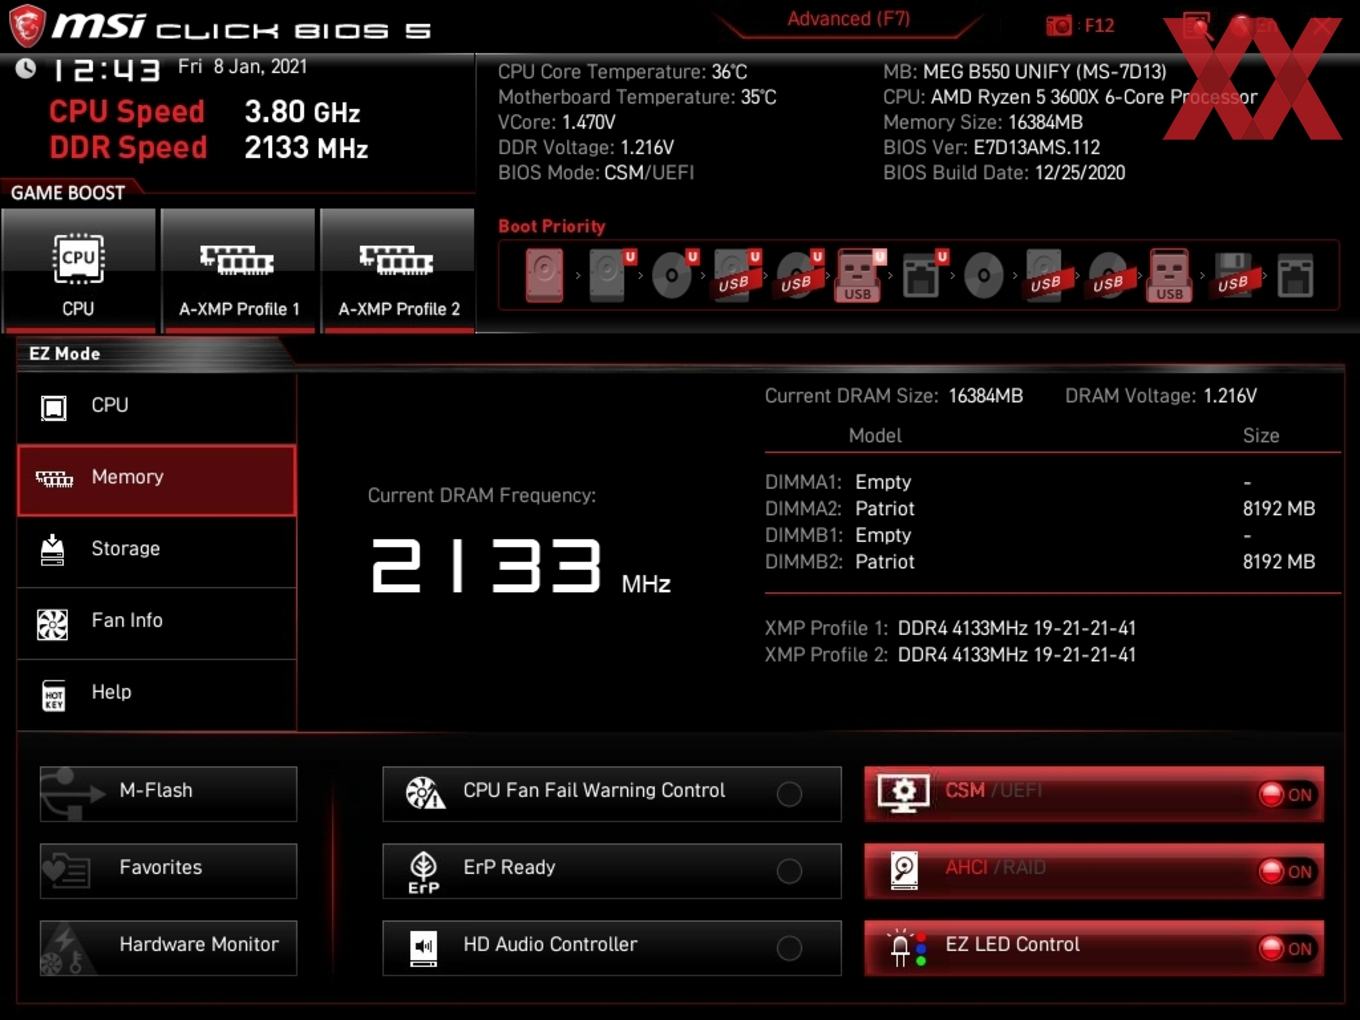Enable A-XMP Profile 1
Image resolution: width=1360 pixels, height=1020 pixels.
(238, 270)
